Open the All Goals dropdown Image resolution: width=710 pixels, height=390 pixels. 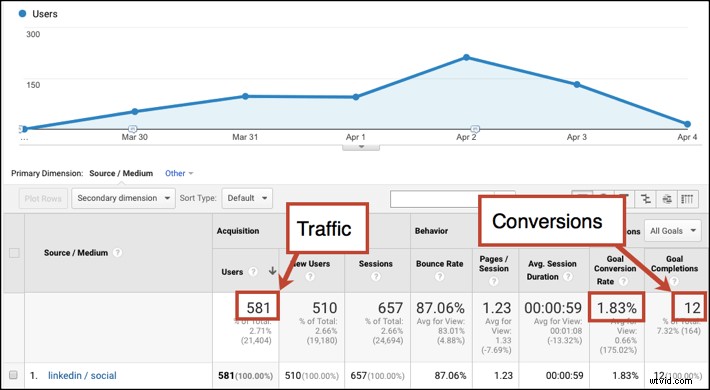(672, 231)
